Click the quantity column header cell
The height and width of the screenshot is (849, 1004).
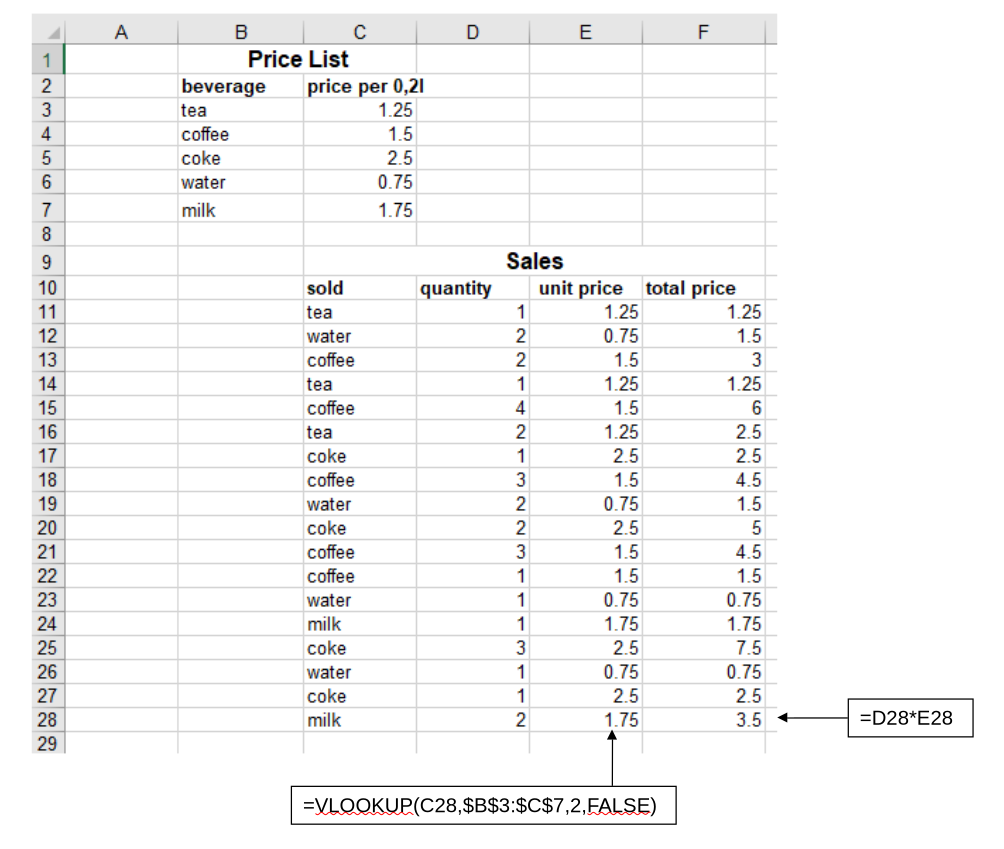click(x=473, y=288)
